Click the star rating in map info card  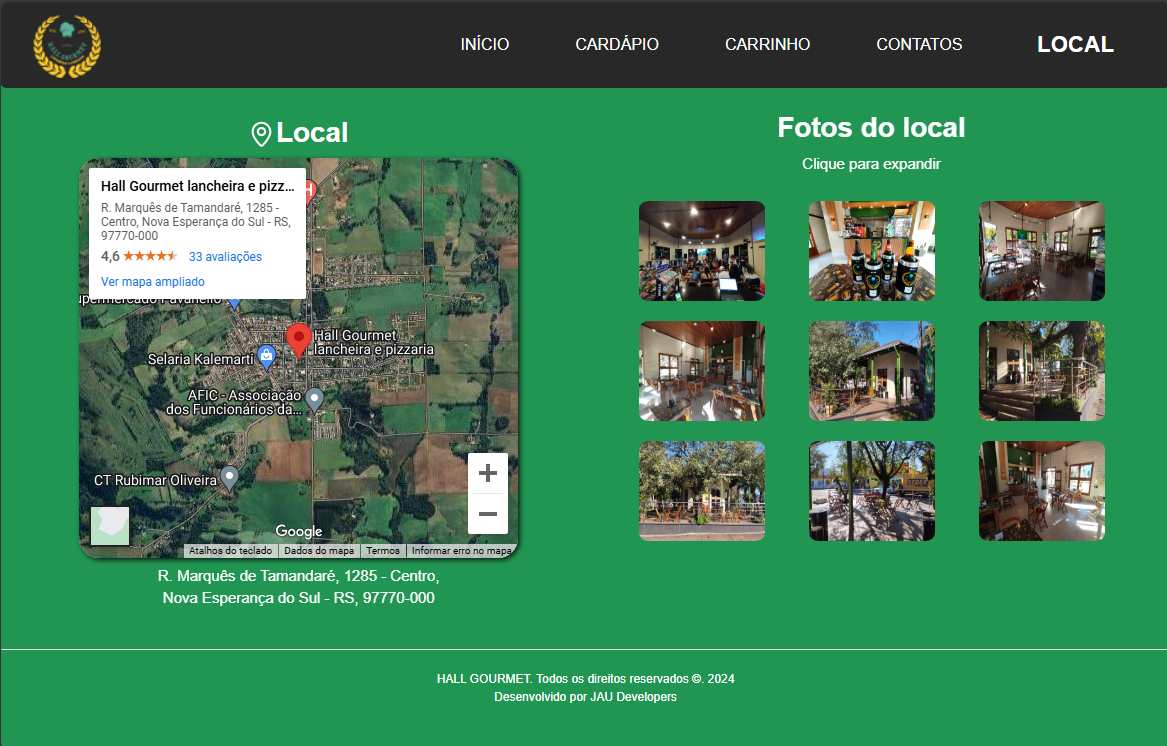tap(150, 256)
